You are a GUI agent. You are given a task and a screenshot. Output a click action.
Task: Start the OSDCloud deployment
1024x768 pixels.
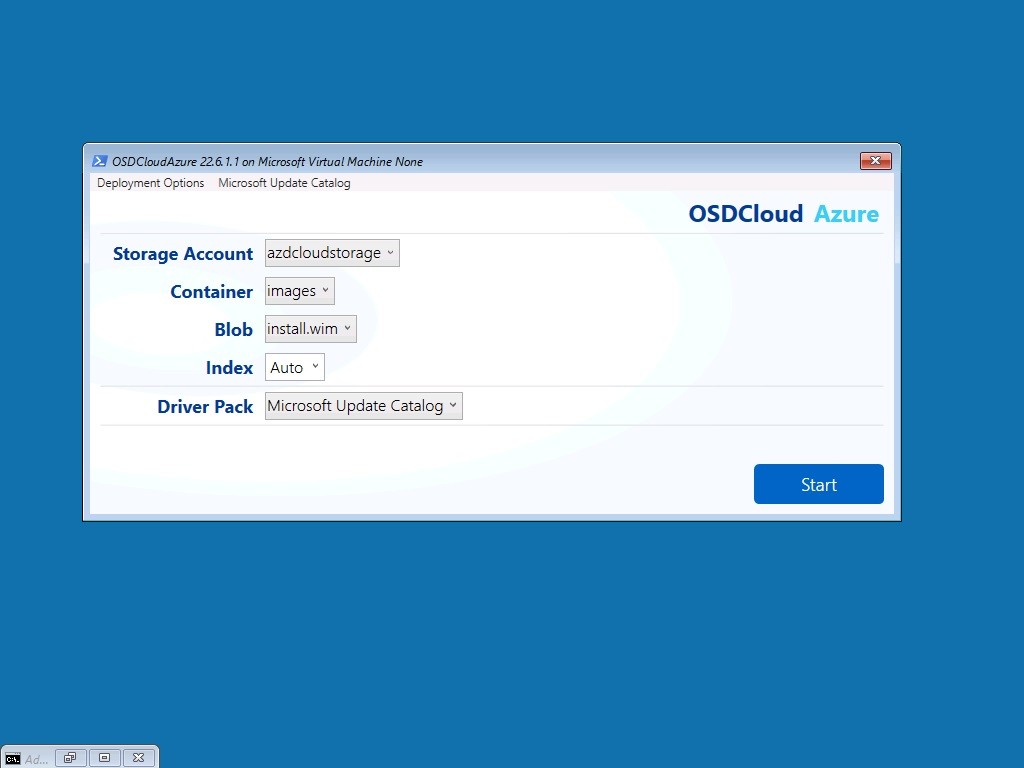(818, 484)
